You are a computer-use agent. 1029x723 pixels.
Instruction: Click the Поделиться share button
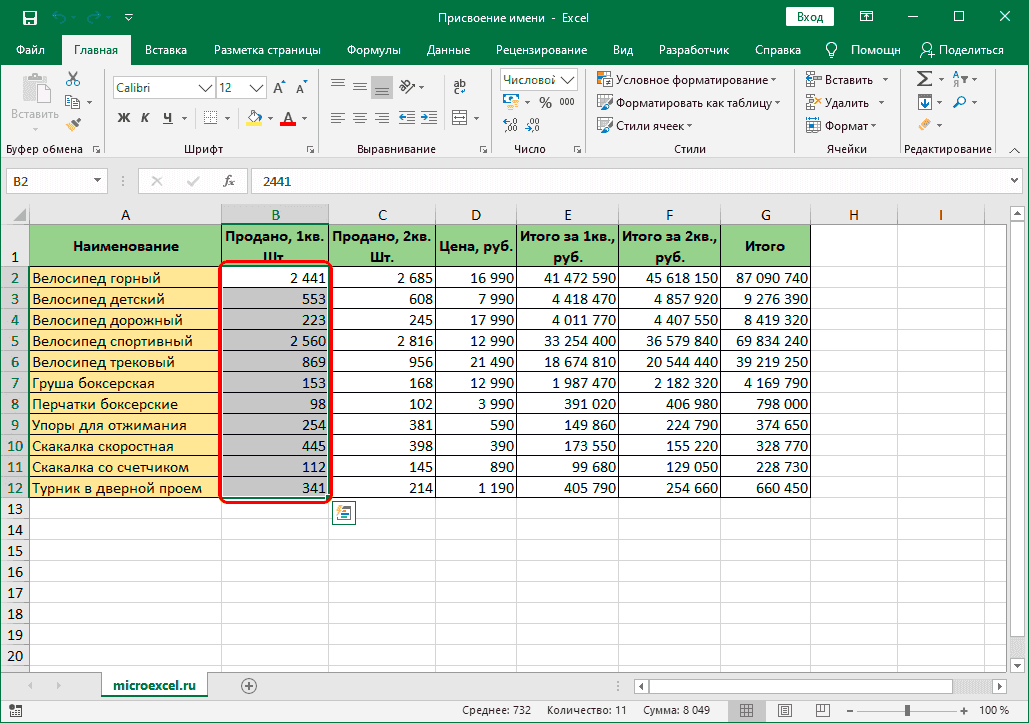[x=961, y=49]
